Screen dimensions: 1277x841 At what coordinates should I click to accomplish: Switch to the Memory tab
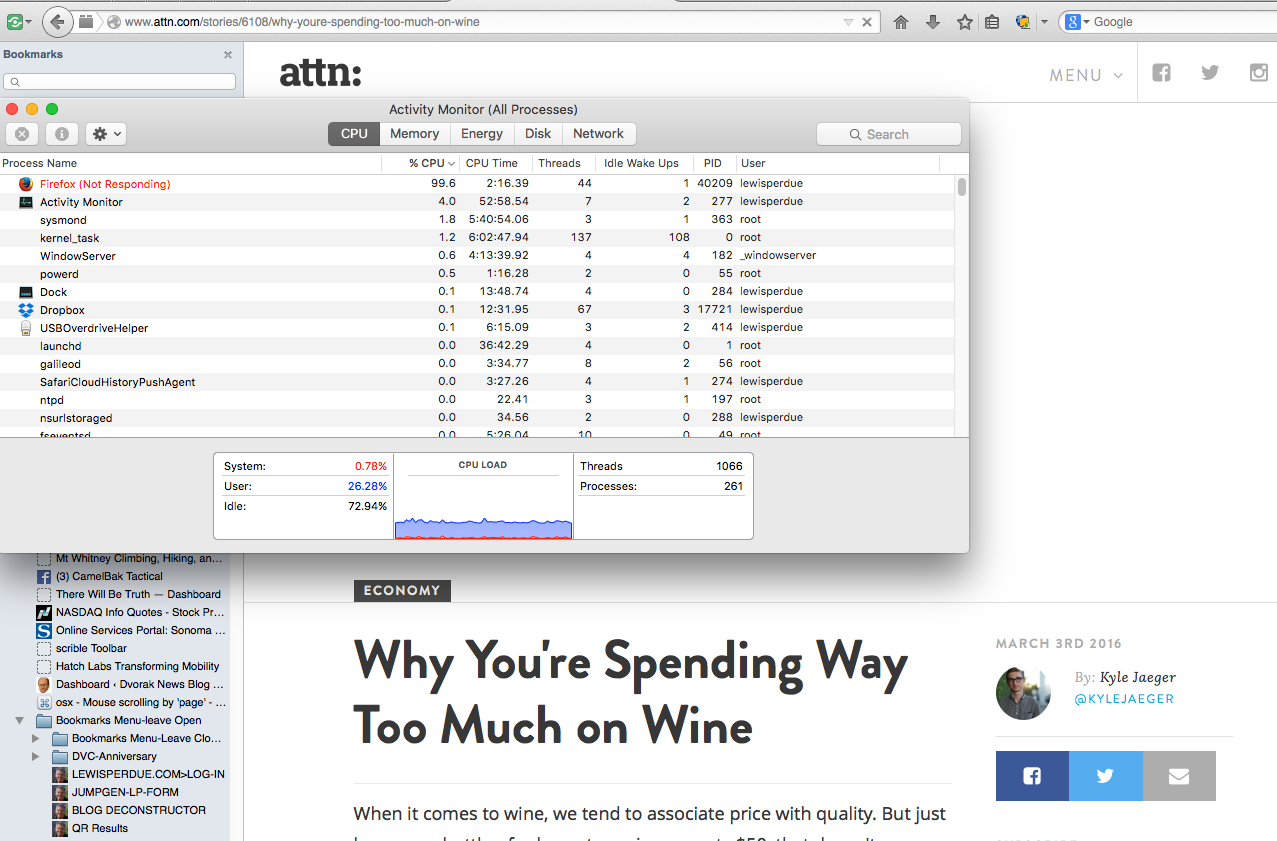click(x=414, y=134)
